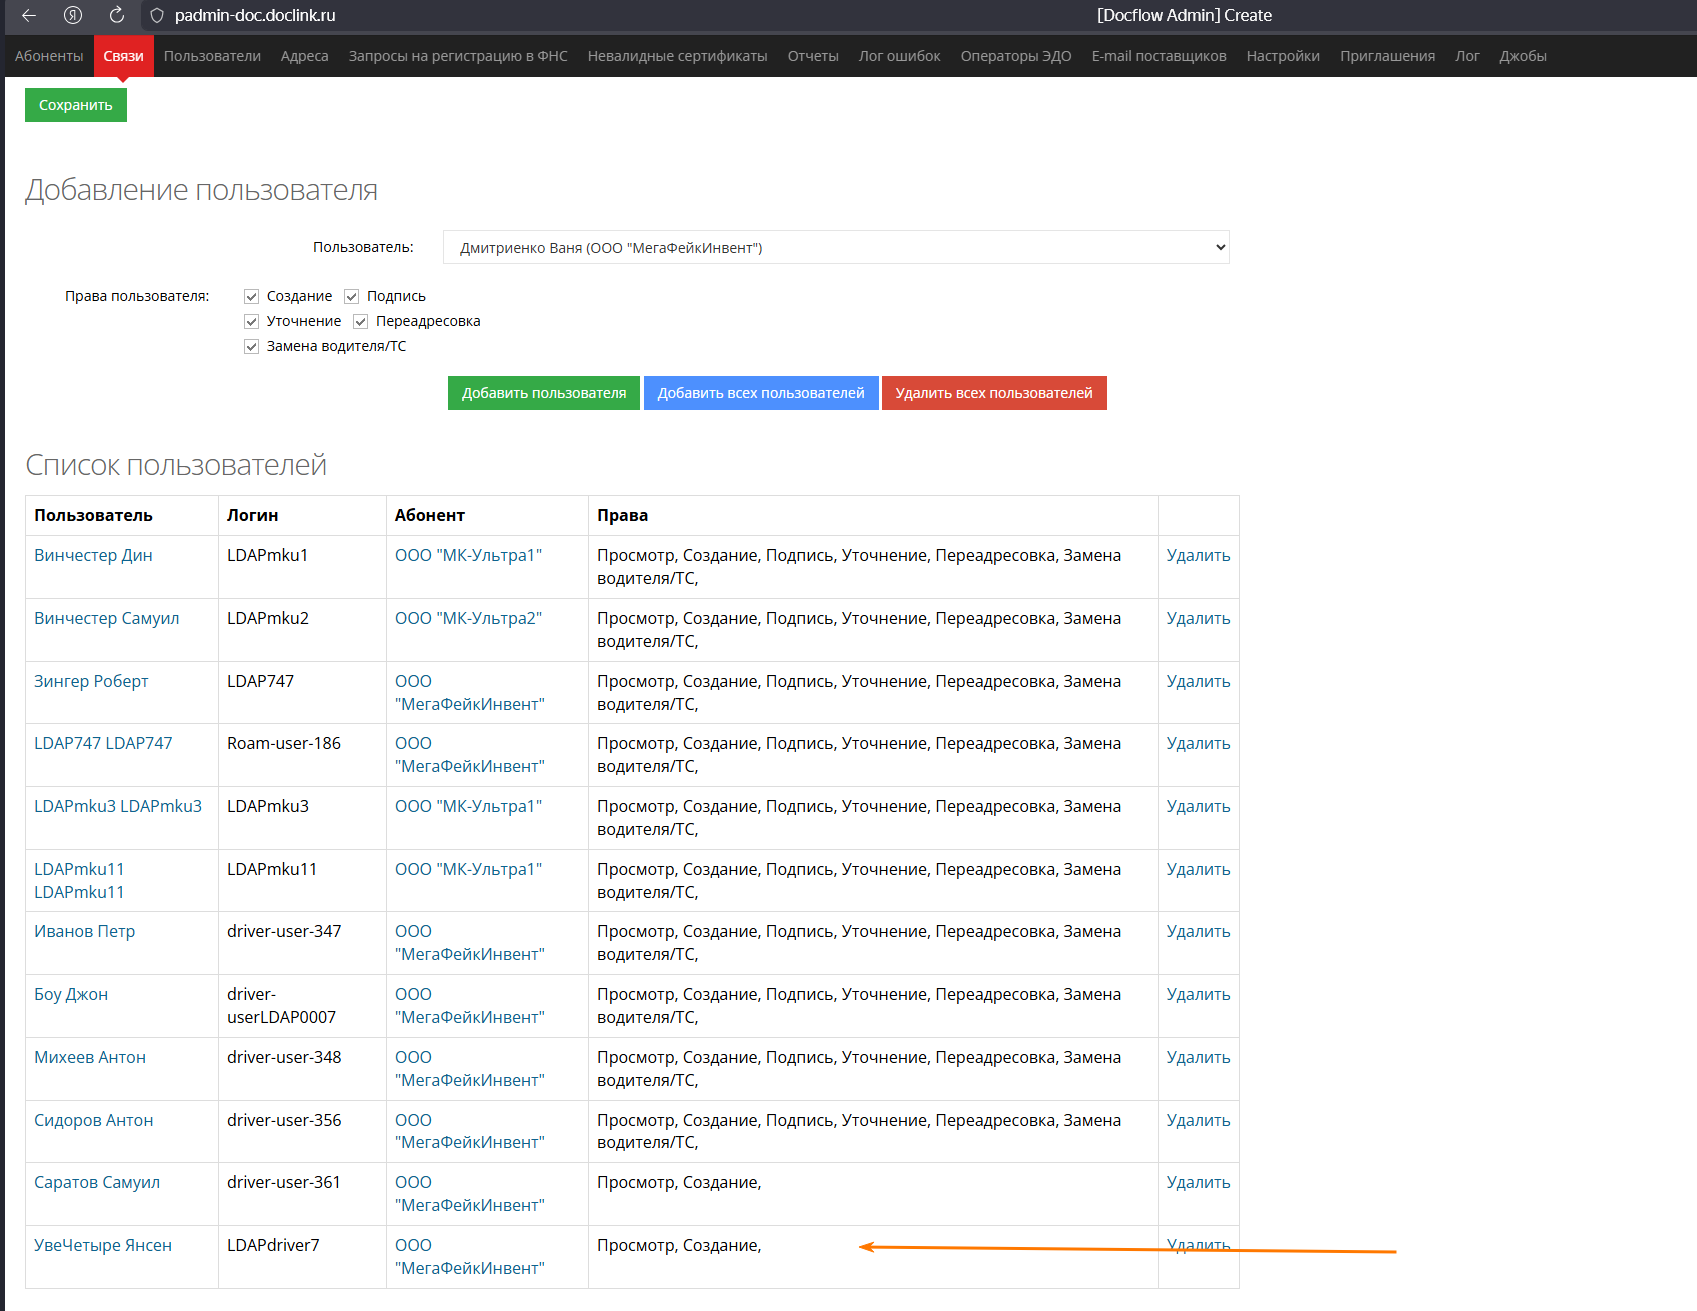Click Удалить for Иванов Петр
The height and width of the screenshot is (1311, 1697).
coord(1198,932)
